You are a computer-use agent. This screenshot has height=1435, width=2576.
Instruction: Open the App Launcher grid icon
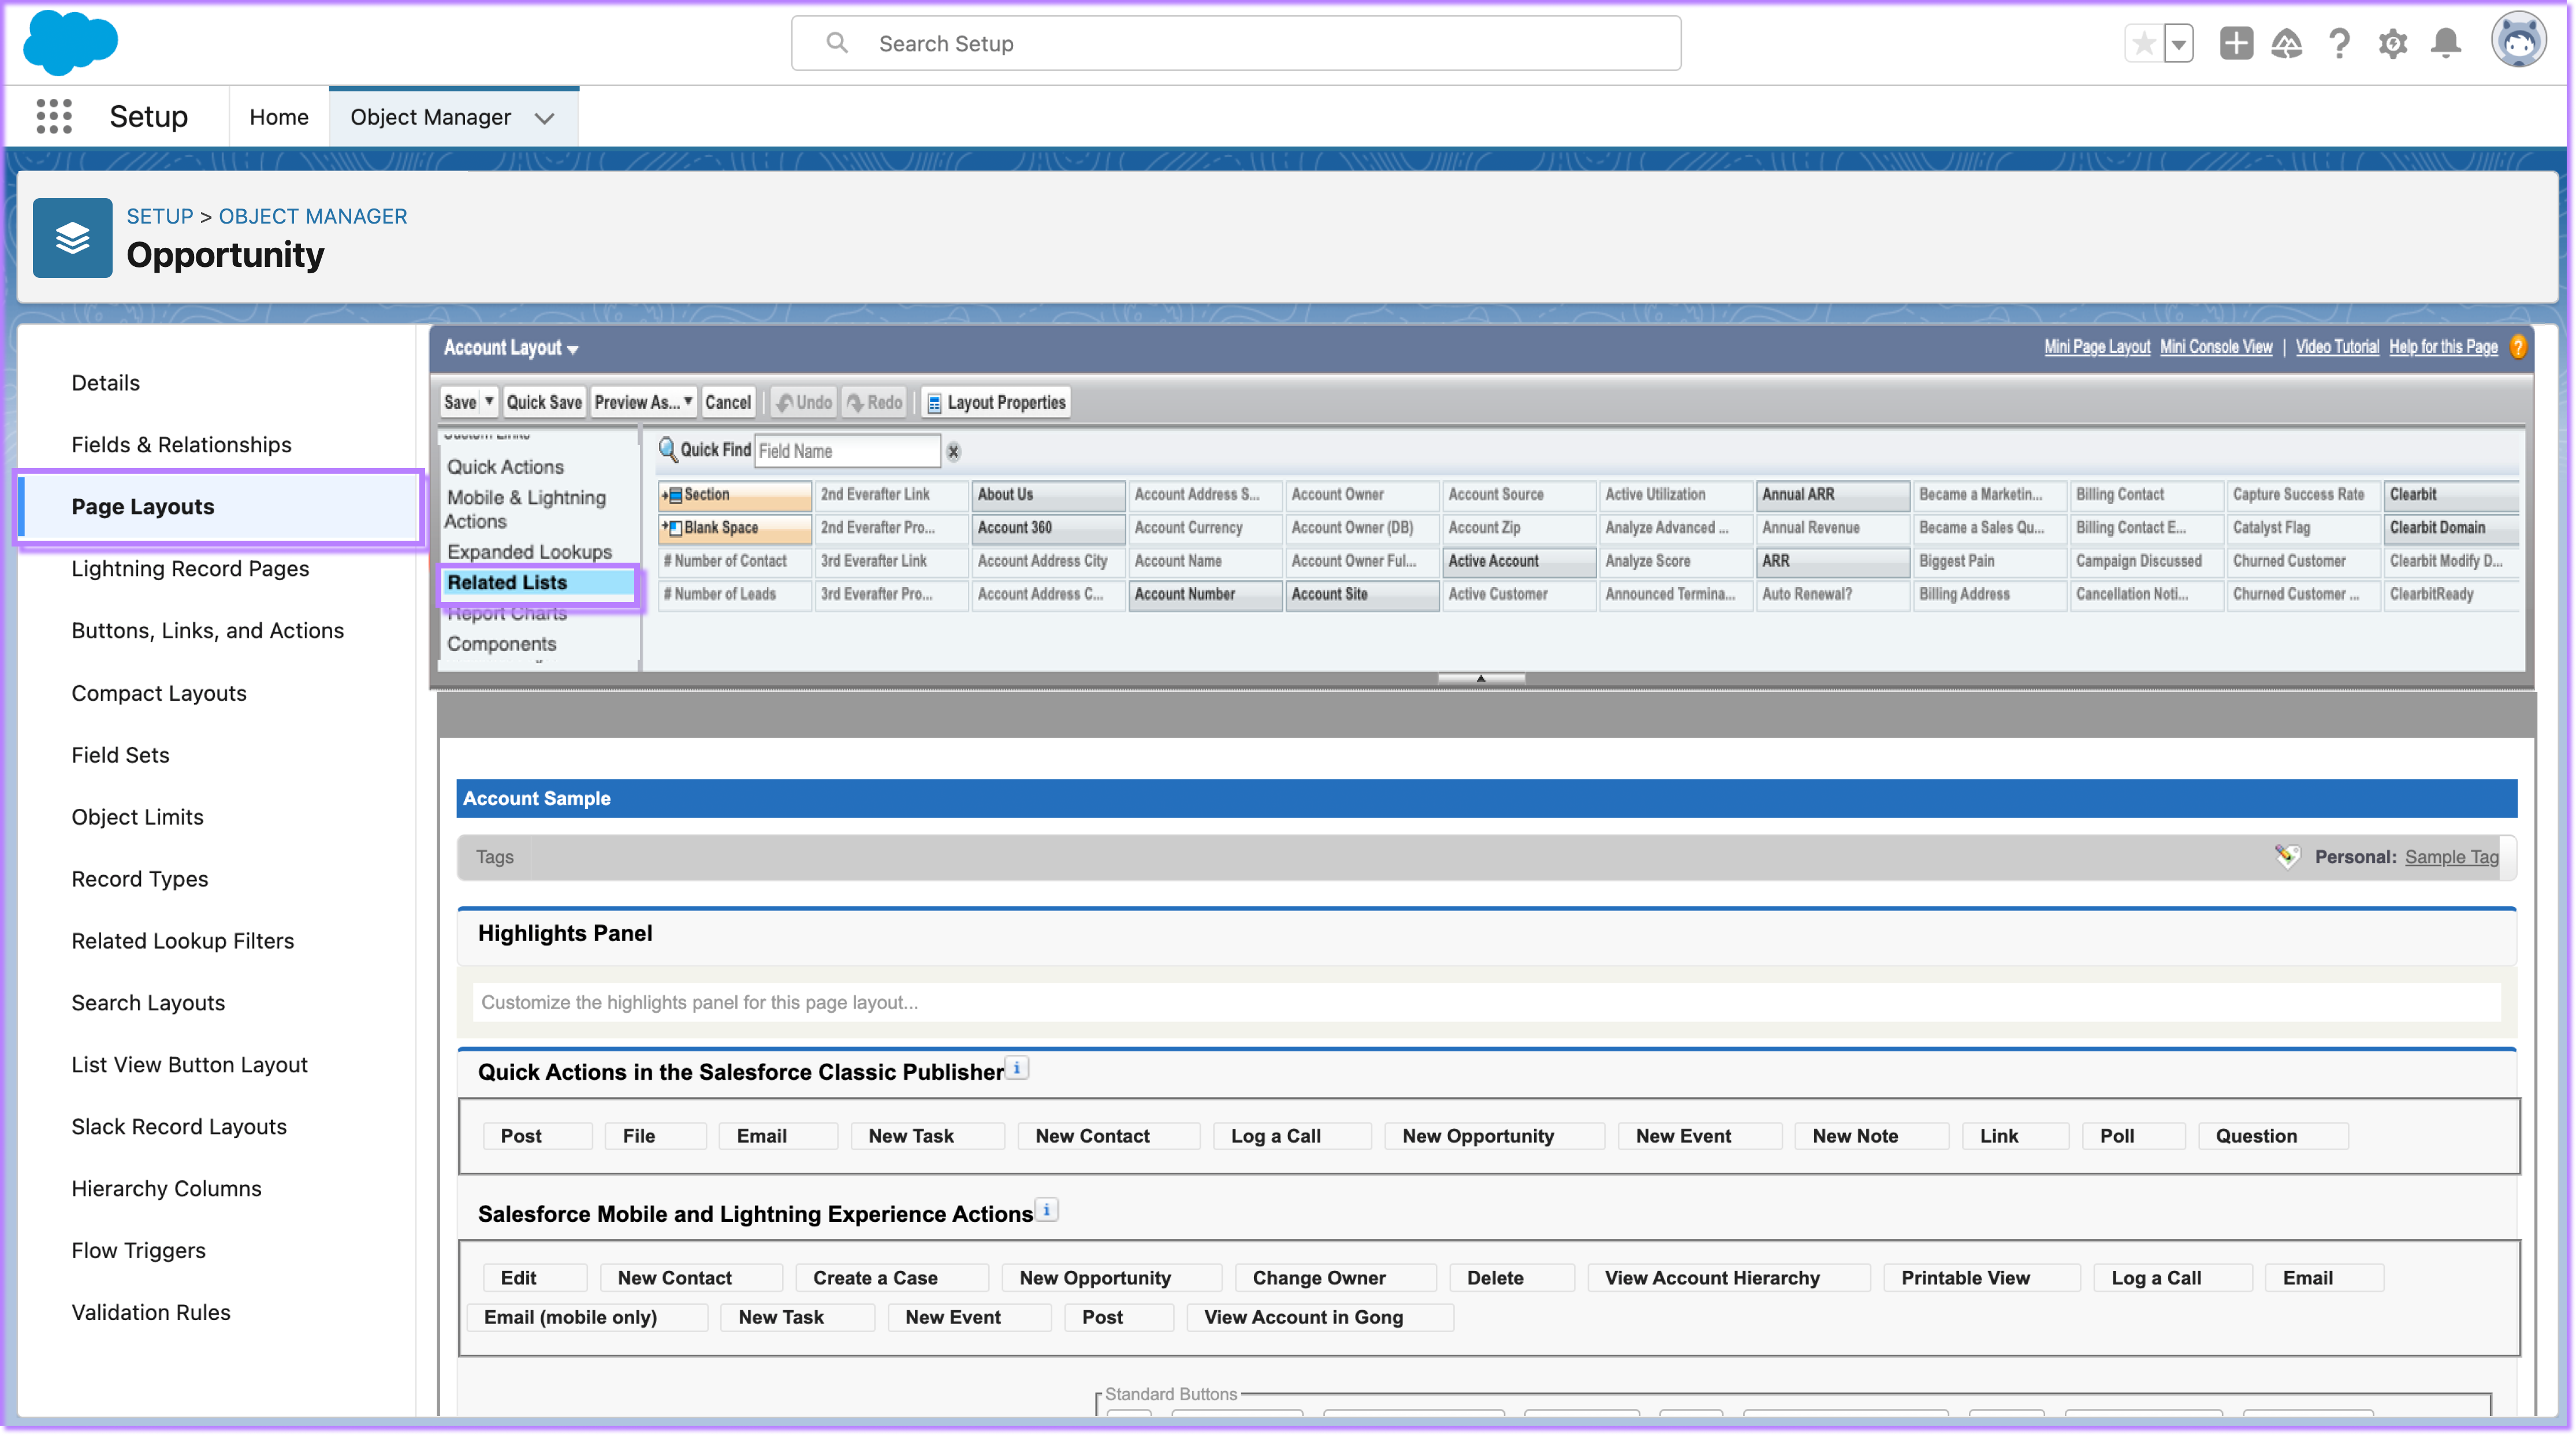[x=54, y=116]
